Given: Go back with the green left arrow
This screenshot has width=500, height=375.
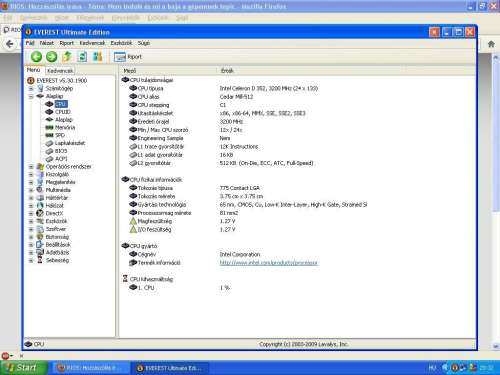Looking at the screenshot, I should pos(36,57).
